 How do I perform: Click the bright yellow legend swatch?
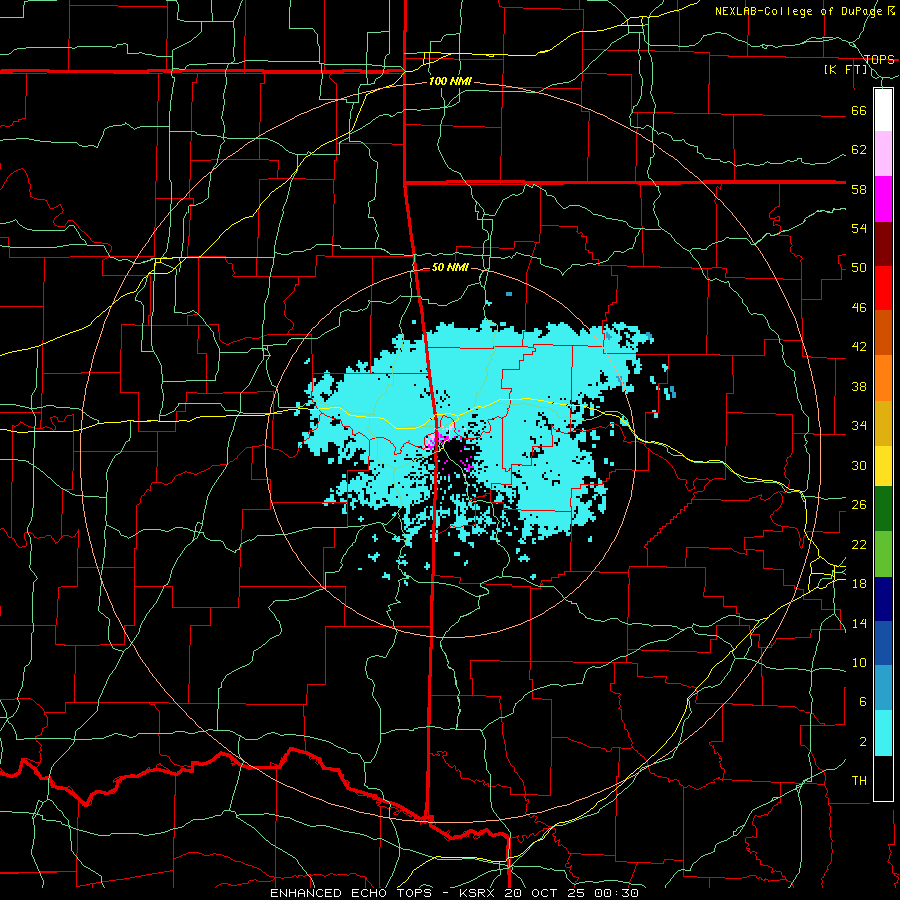(883, 465)
